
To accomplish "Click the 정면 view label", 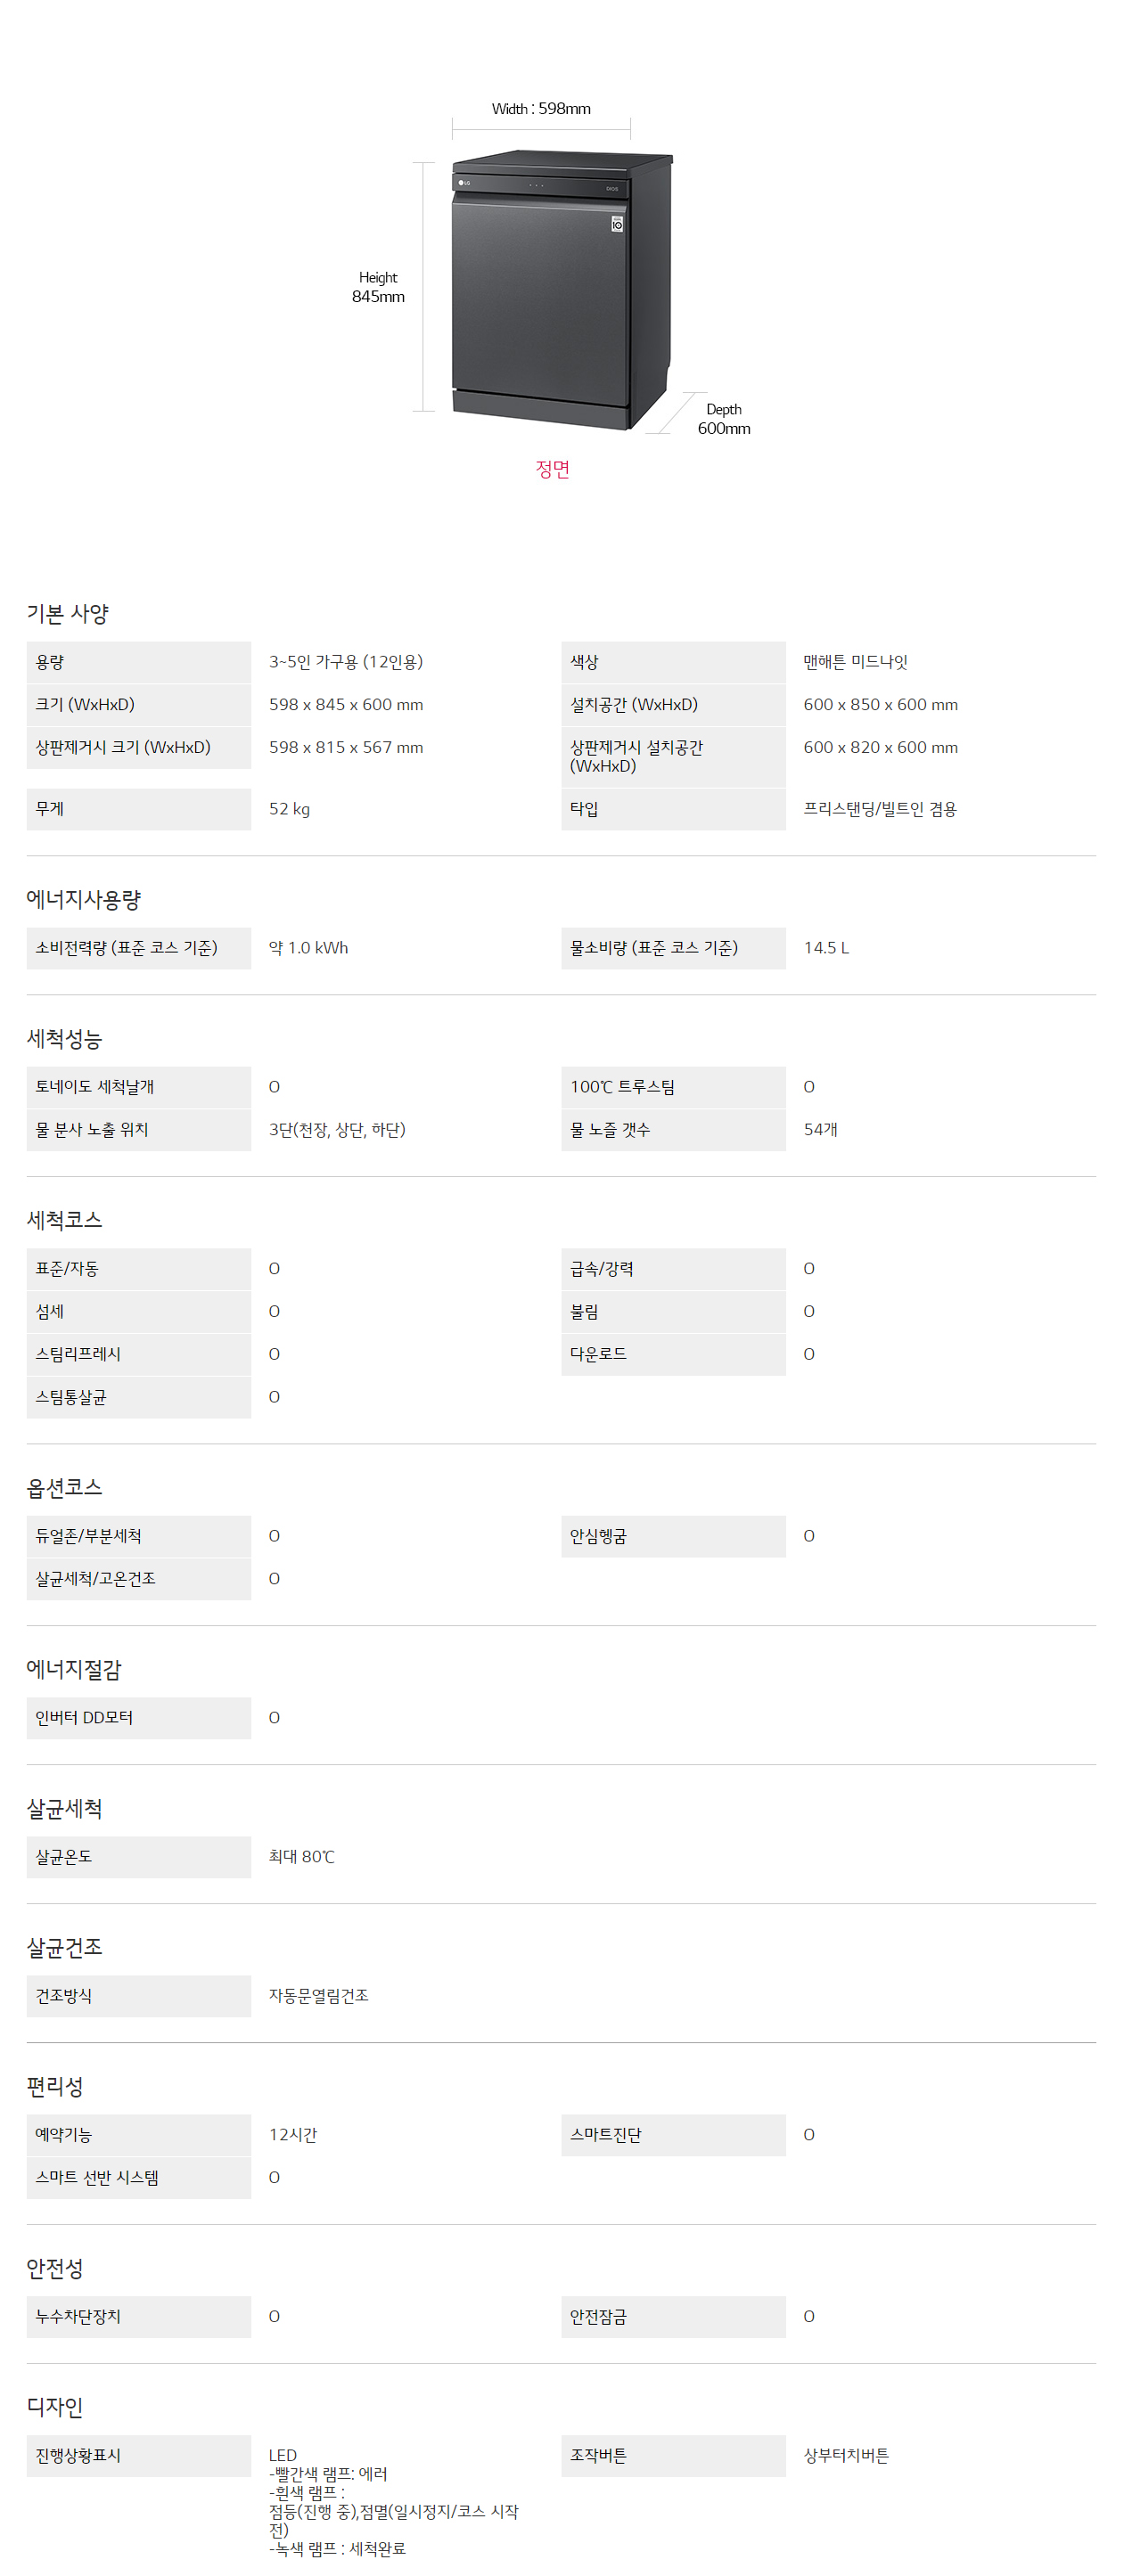I will (x=552, y=469).
